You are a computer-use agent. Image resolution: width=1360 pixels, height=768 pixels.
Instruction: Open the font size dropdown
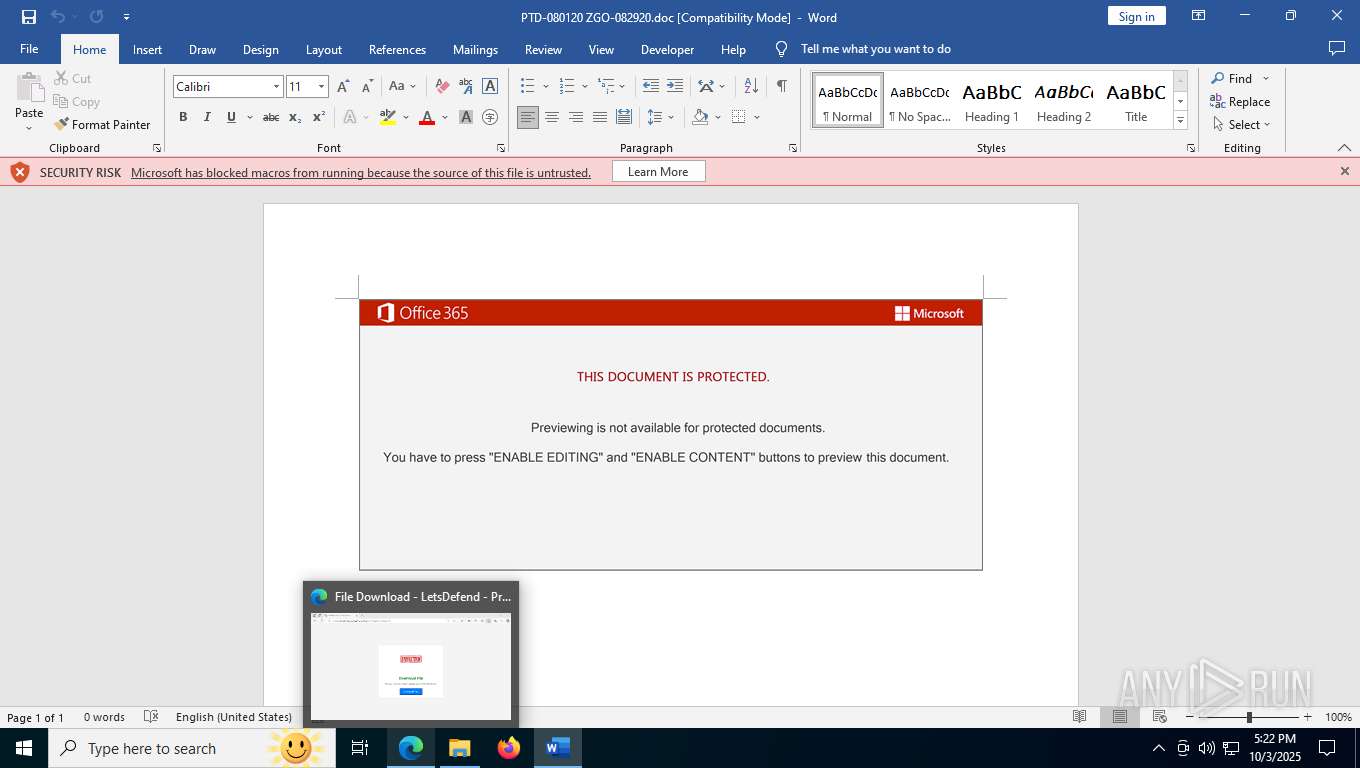click(x=321, y=87)
